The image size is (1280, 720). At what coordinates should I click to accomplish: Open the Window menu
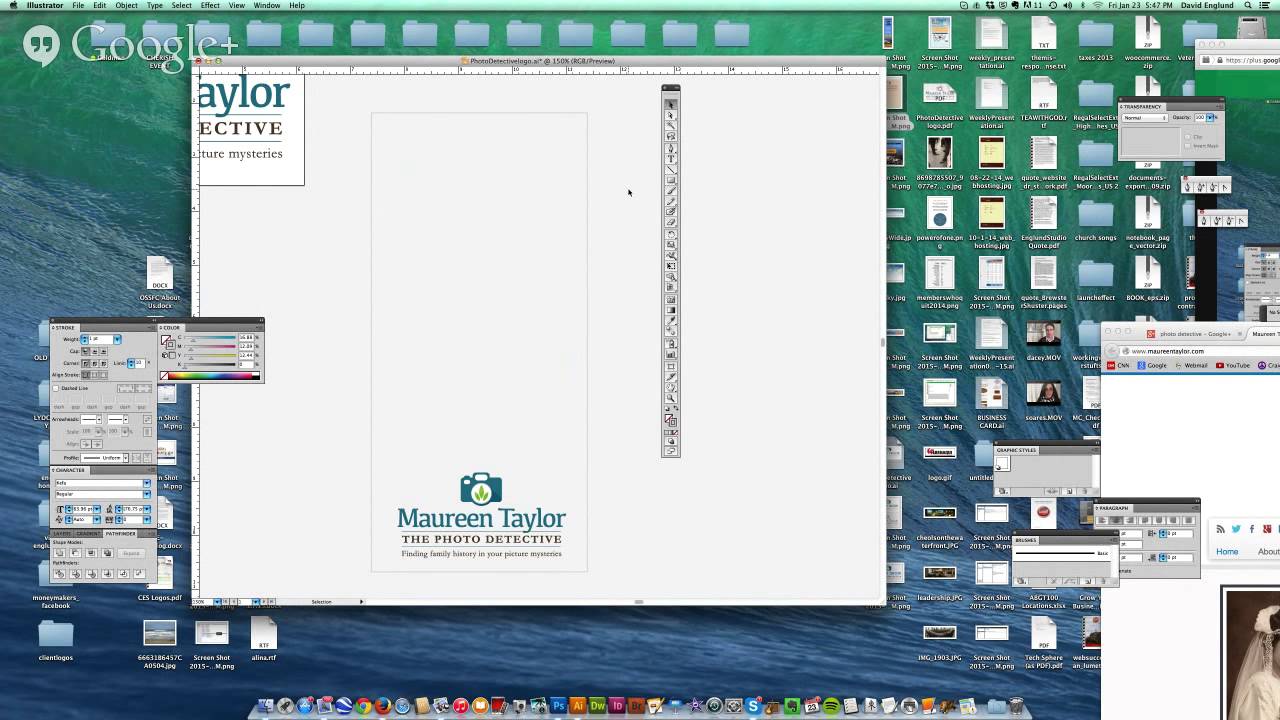coord(267,6)
